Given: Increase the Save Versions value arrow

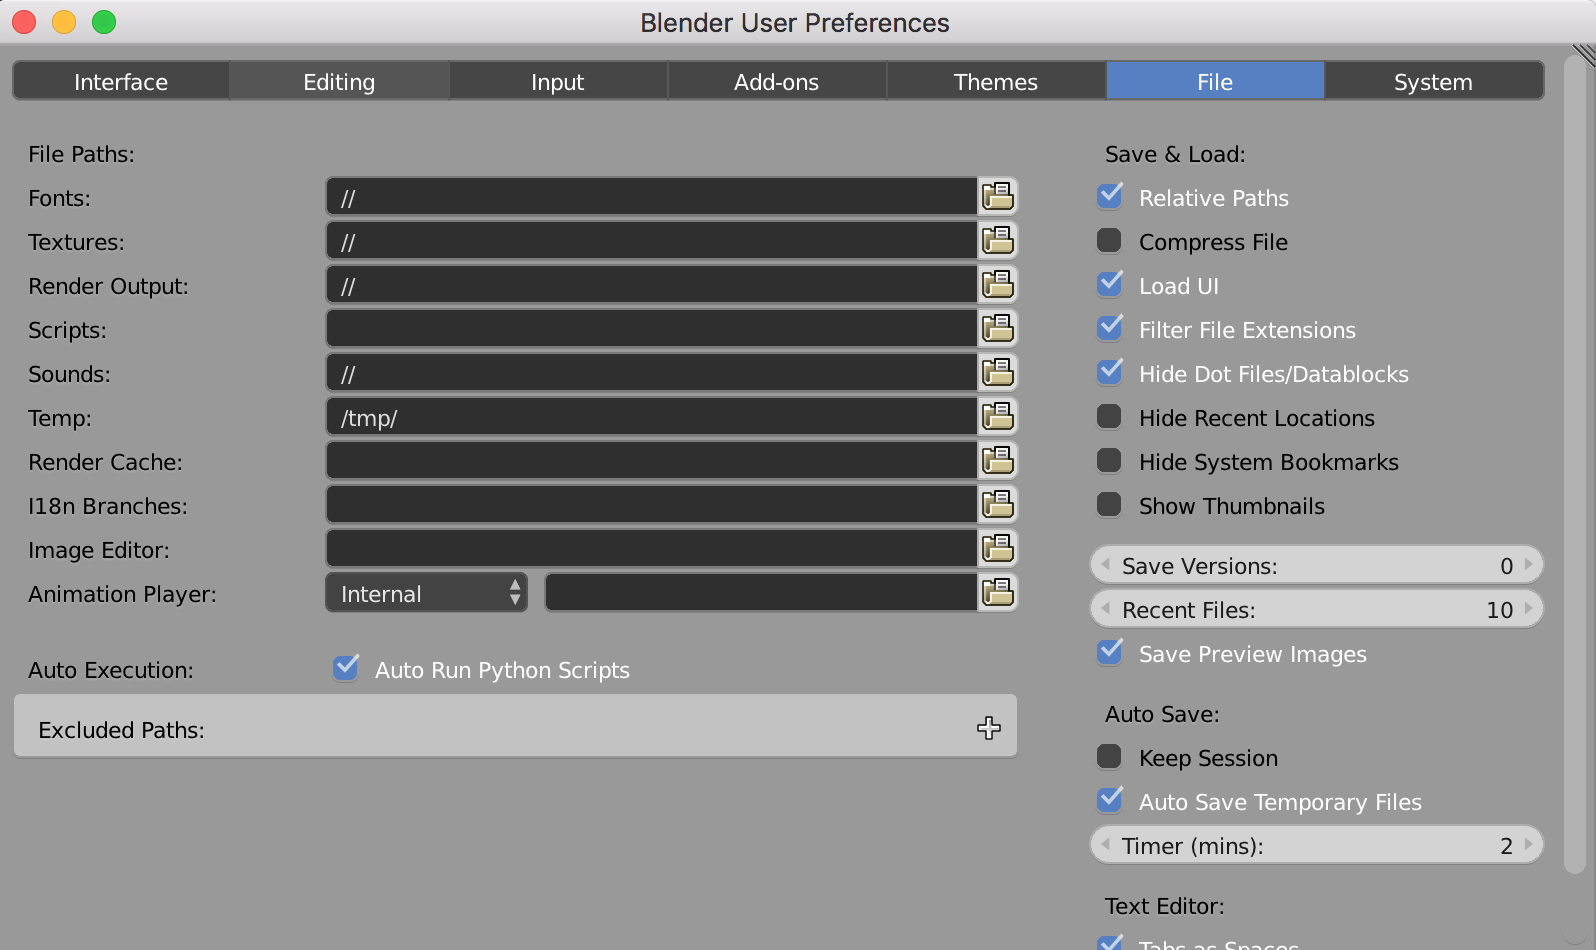Looking at the screenshot, I should [1528, 565].
